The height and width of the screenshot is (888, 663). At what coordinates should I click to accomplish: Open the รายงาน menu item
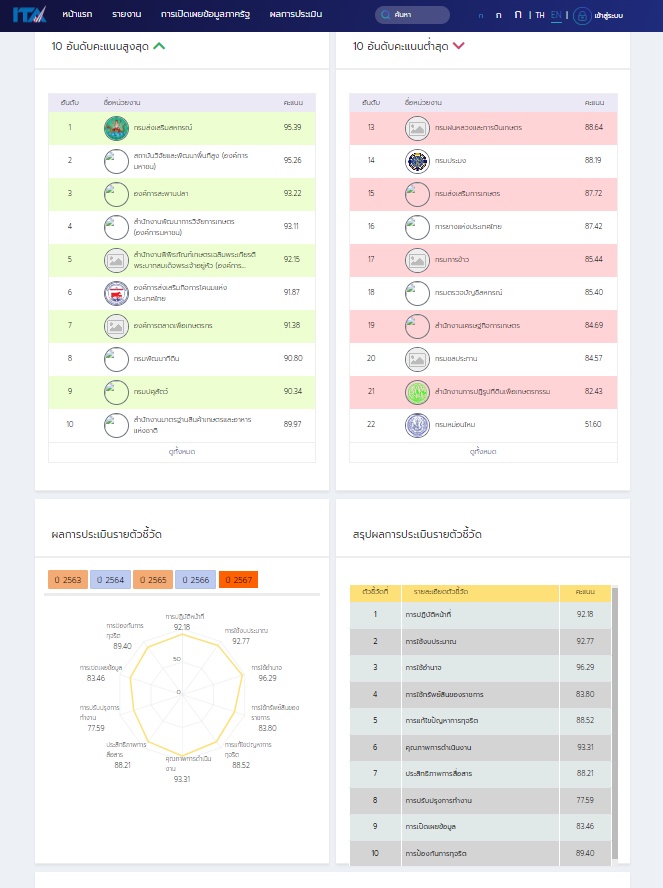tap(126, 15)
